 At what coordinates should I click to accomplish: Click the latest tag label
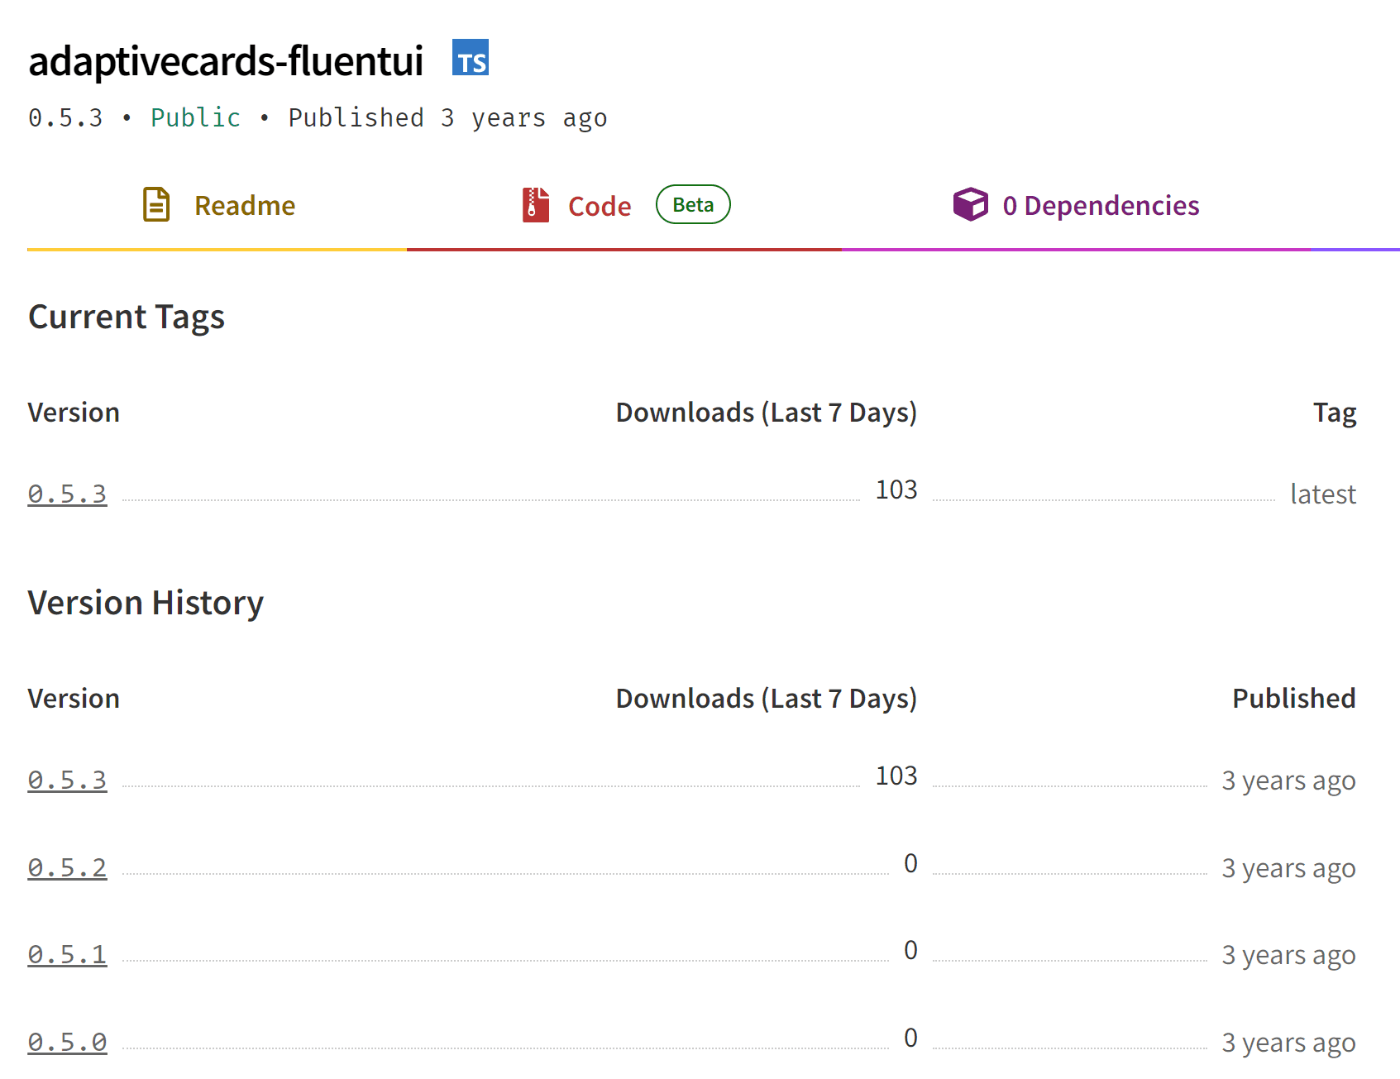coord(1322,494)
